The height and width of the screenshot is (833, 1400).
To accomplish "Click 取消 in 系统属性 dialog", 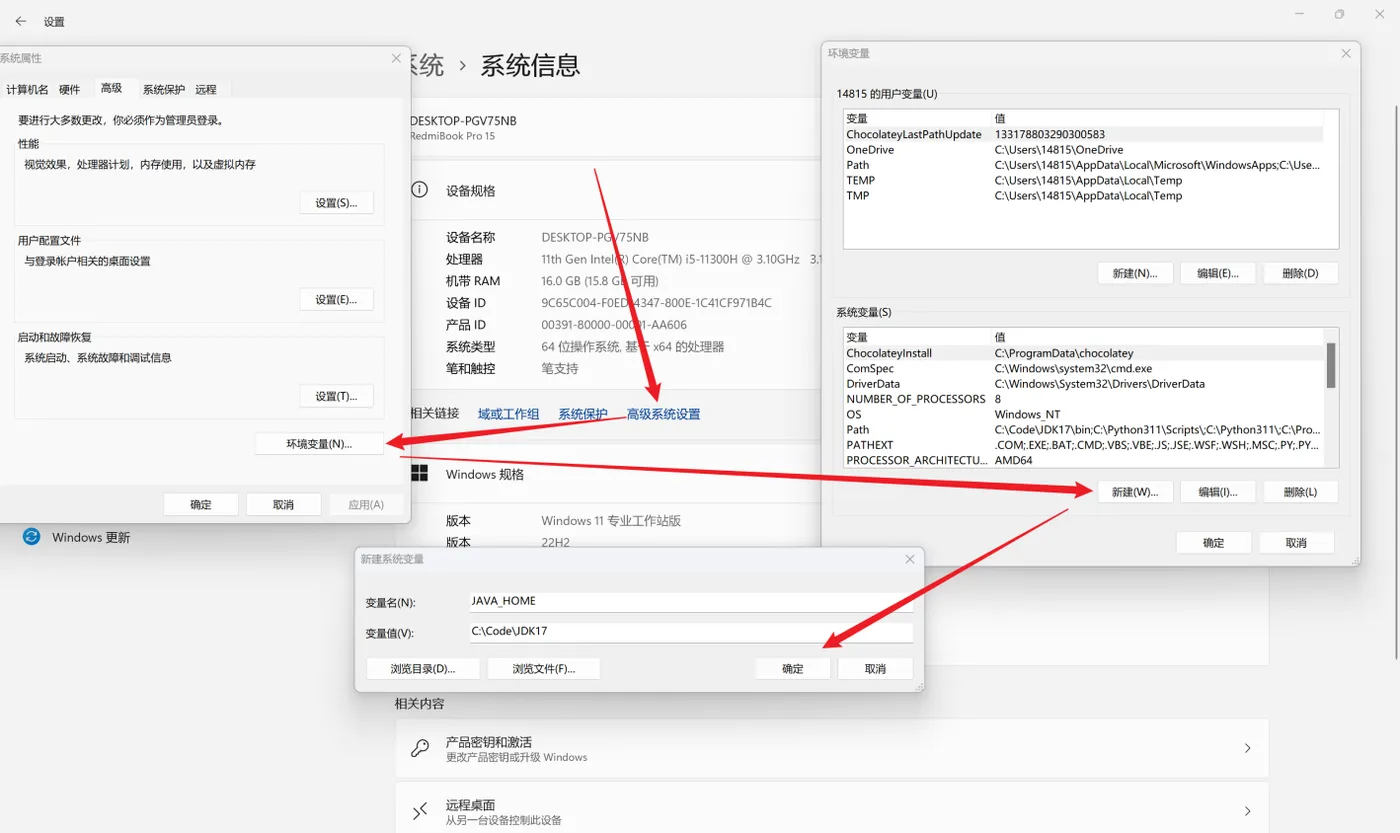I will (x=283, y=504).
